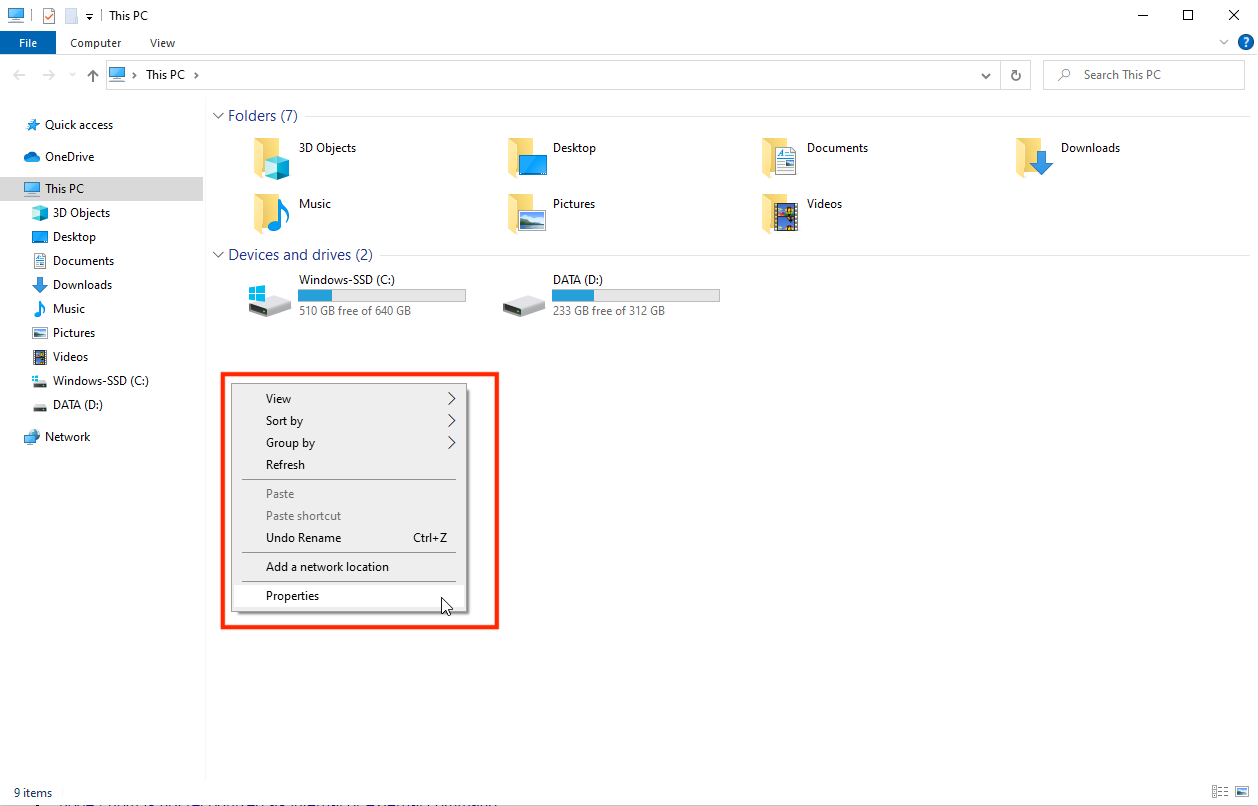Refresh the address bar location

pos(1016,75)
